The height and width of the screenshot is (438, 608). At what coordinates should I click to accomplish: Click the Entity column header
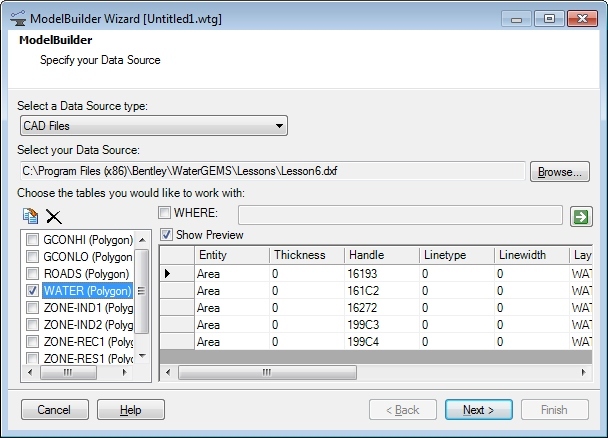(x=231, y=255)
